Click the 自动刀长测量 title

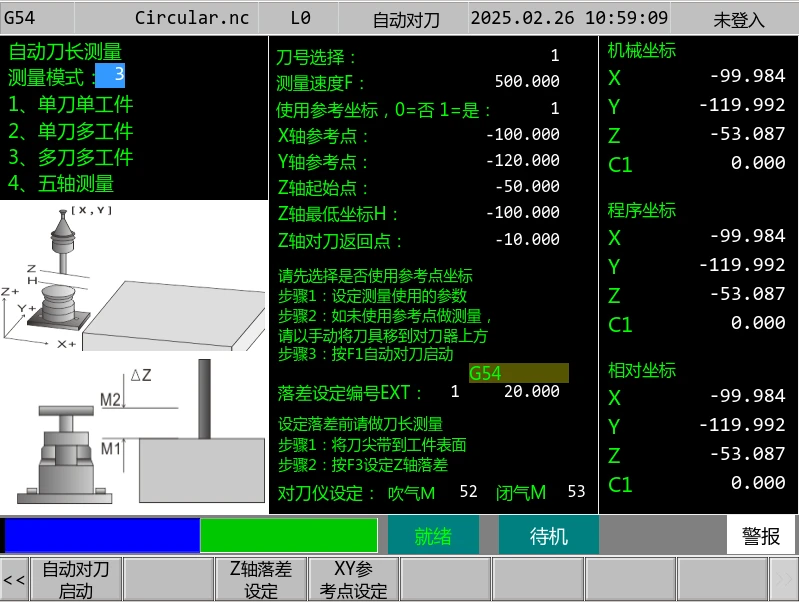tap(65, 51)
